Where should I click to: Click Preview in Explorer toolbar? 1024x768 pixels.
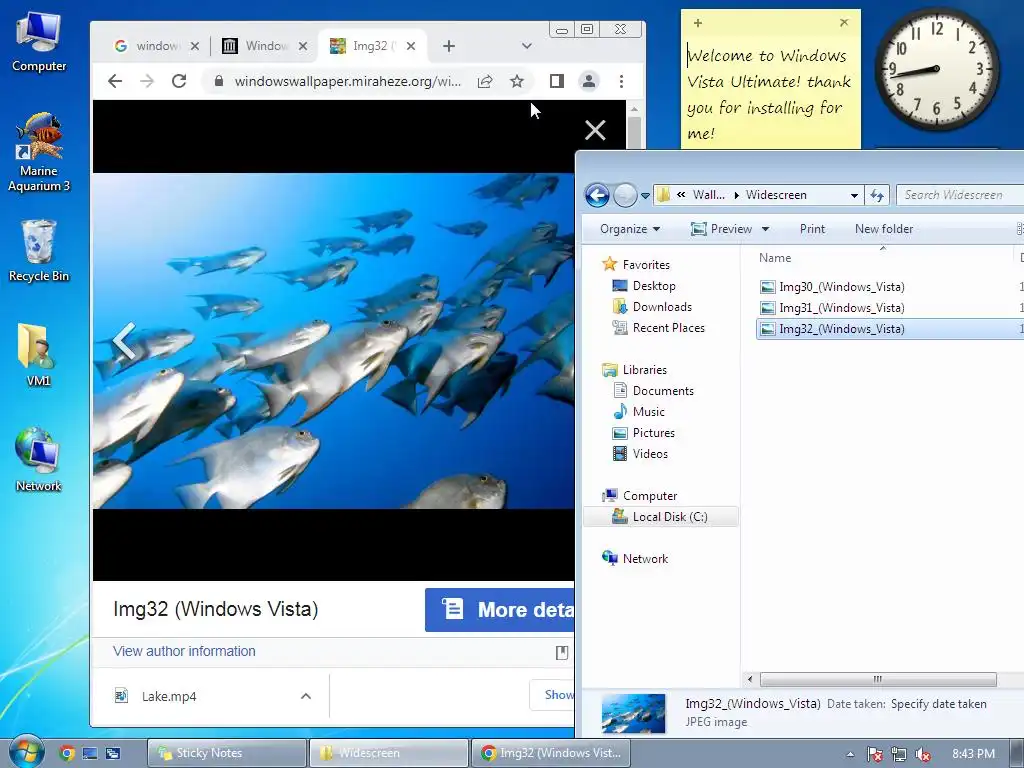coord(721,229)
